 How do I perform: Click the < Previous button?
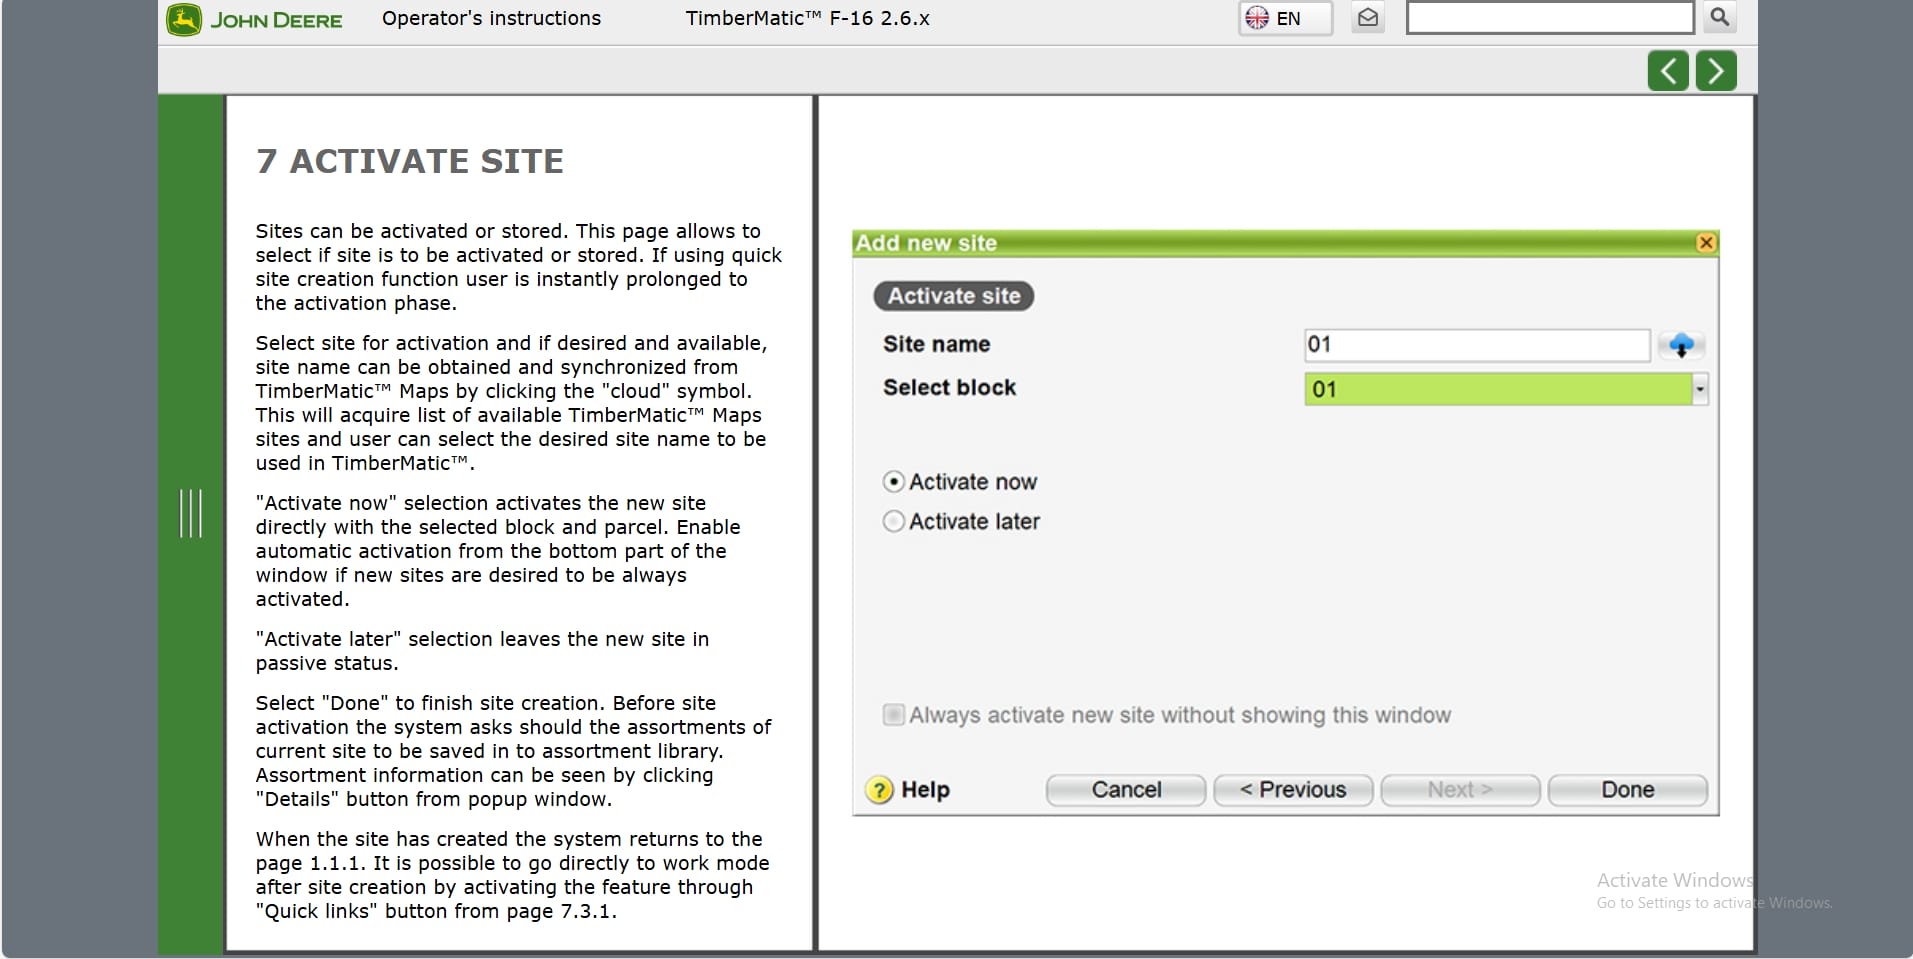click(x=1293, y=790)
